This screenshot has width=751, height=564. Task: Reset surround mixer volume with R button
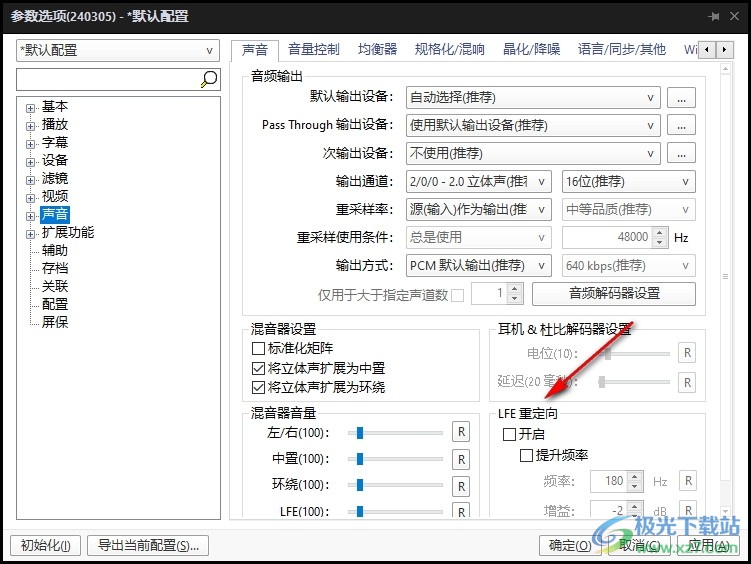[x=461, y=486]
